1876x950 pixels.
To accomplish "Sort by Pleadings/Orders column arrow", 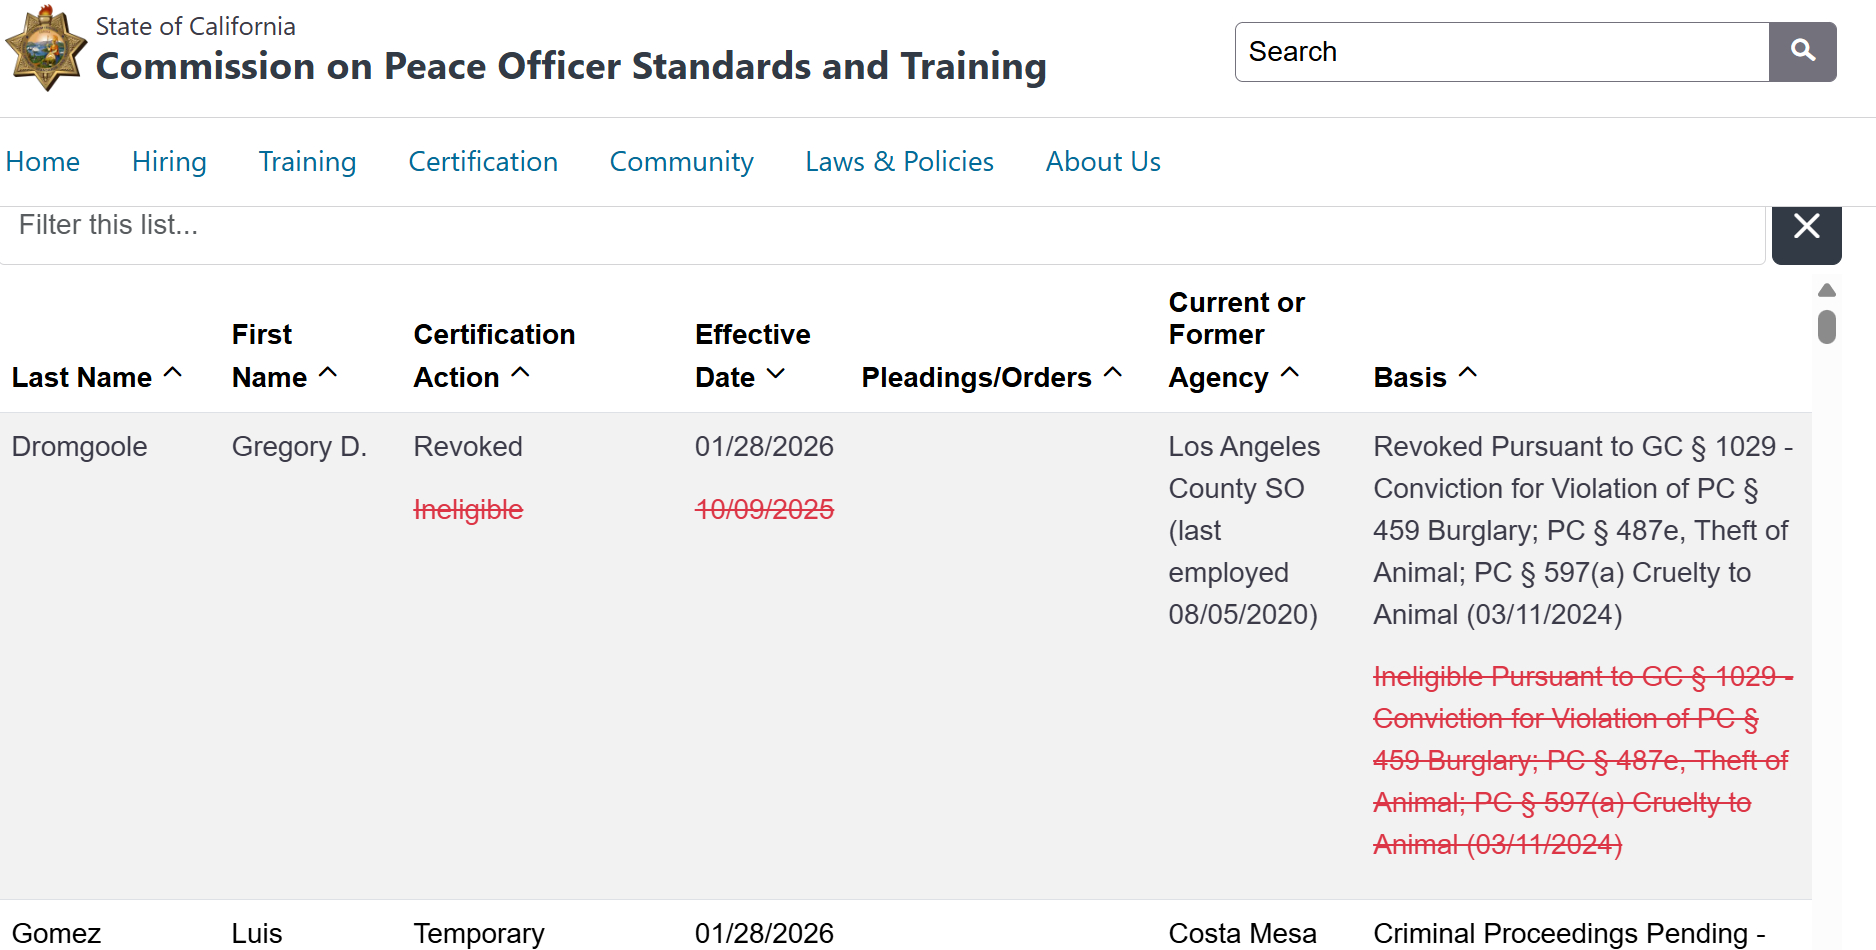I will tap(1113, 373).
